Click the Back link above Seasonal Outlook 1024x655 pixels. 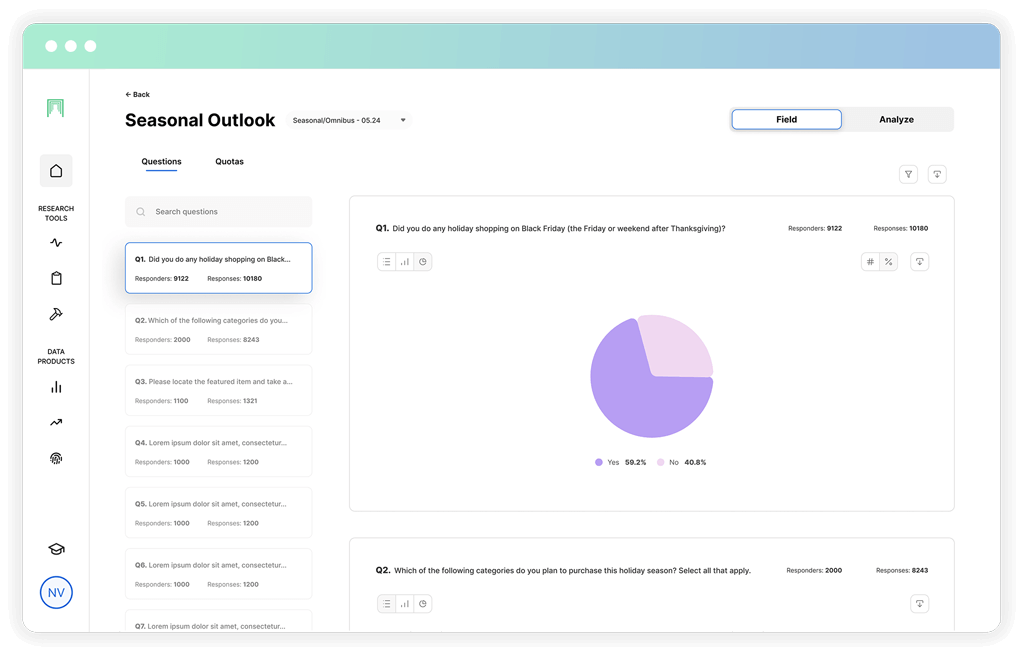[x=137, y=94]
